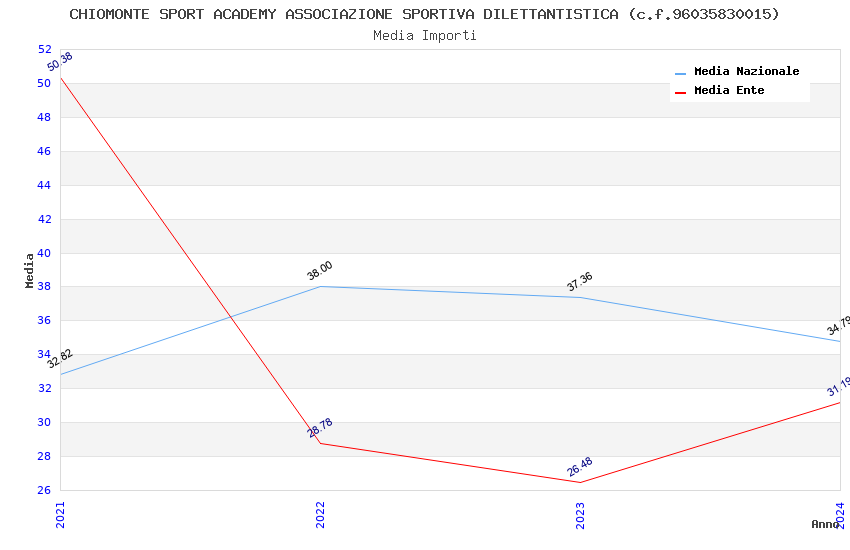Click the Media Ente legend label

tap(729, 91)
